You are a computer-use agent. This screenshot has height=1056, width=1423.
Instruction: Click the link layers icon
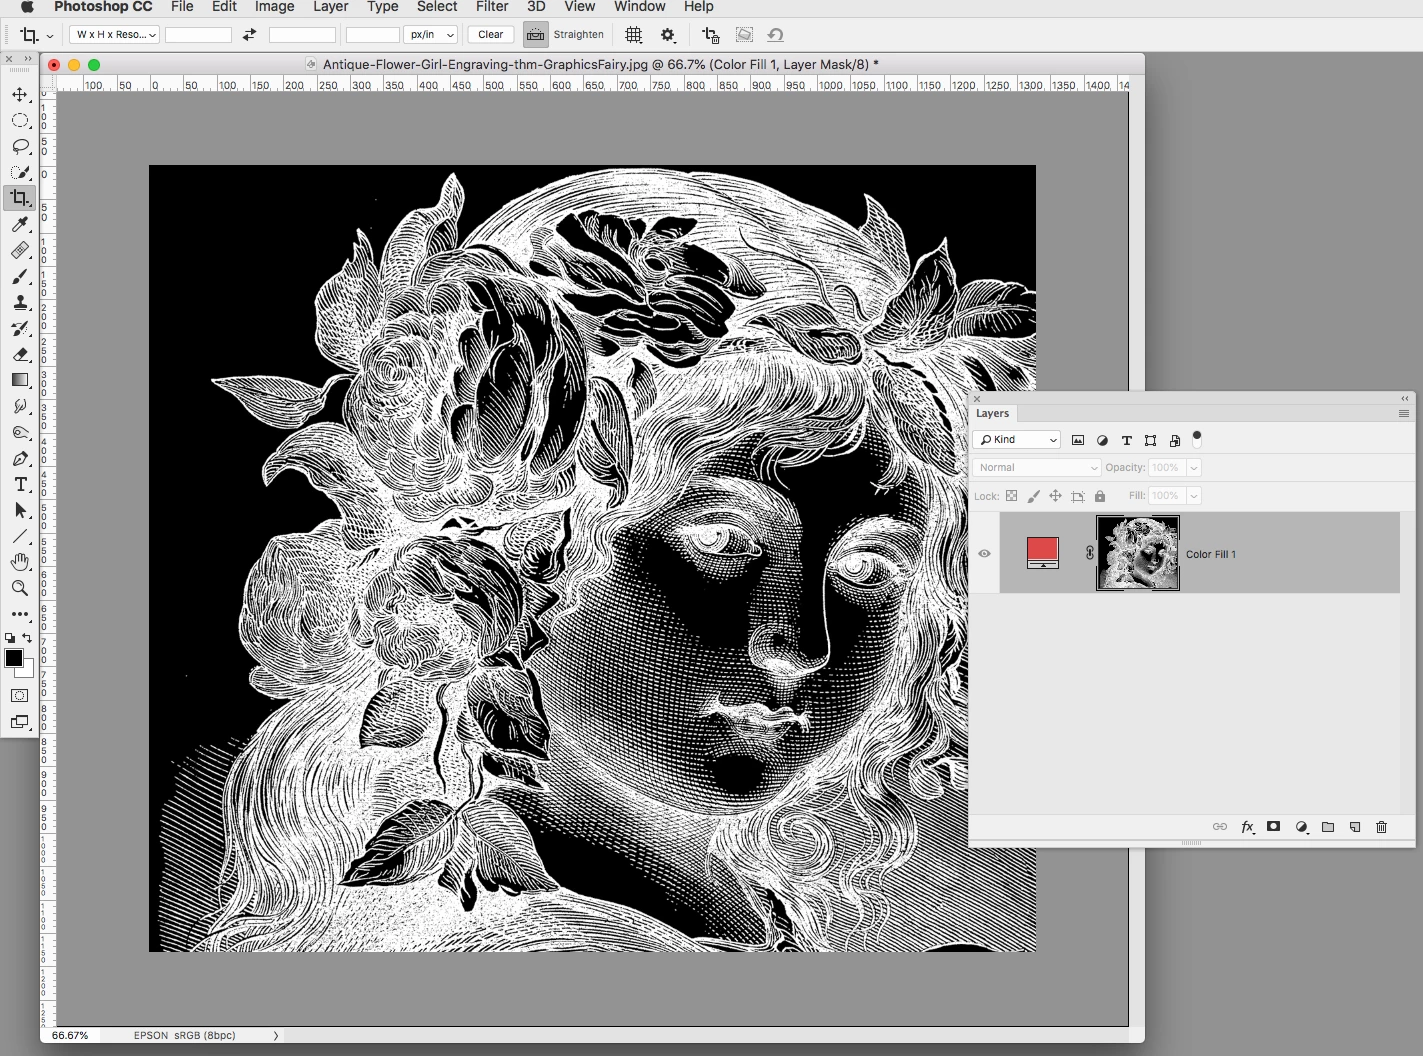(x=1220, y=827)
